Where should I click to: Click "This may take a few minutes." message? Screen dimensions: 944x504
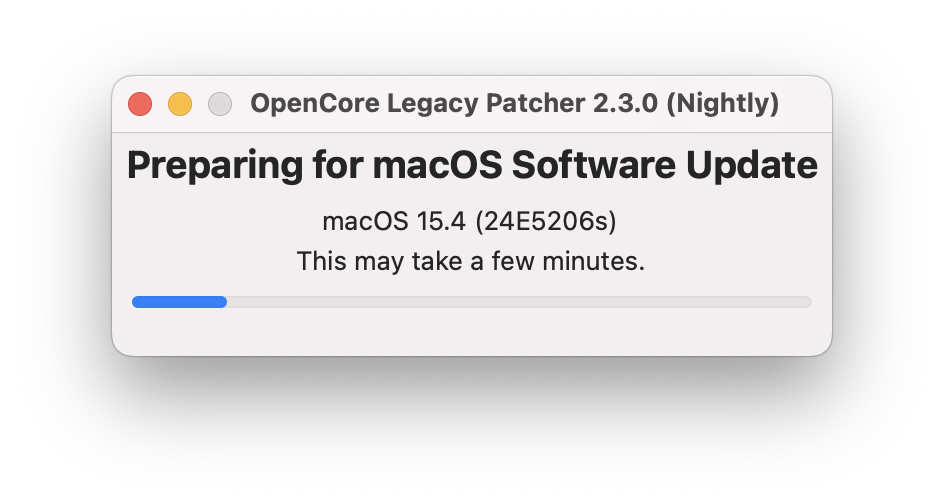tap(471, 262)
